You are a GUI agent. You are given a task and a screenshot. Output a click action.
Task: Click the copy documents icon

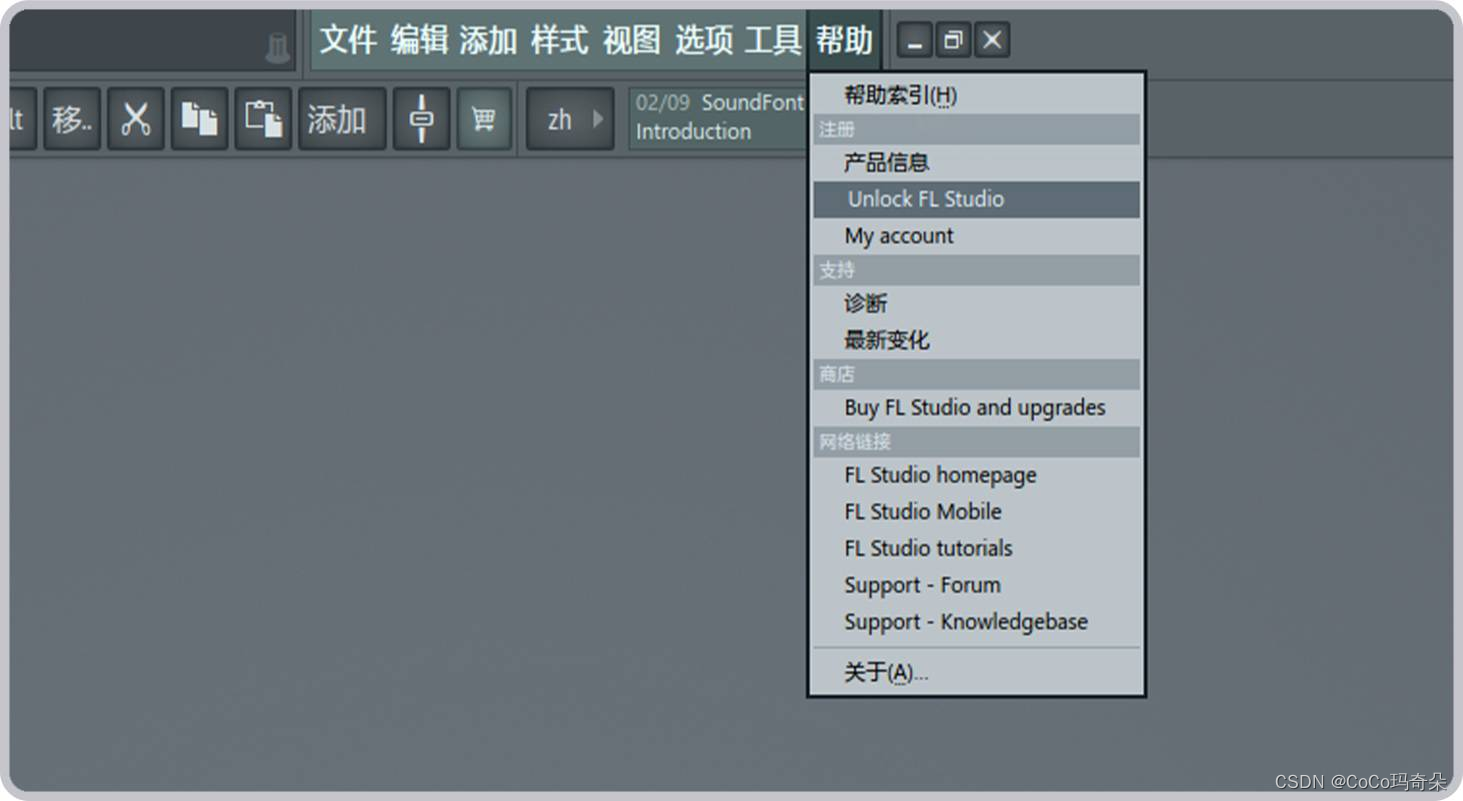coord(199,119)
